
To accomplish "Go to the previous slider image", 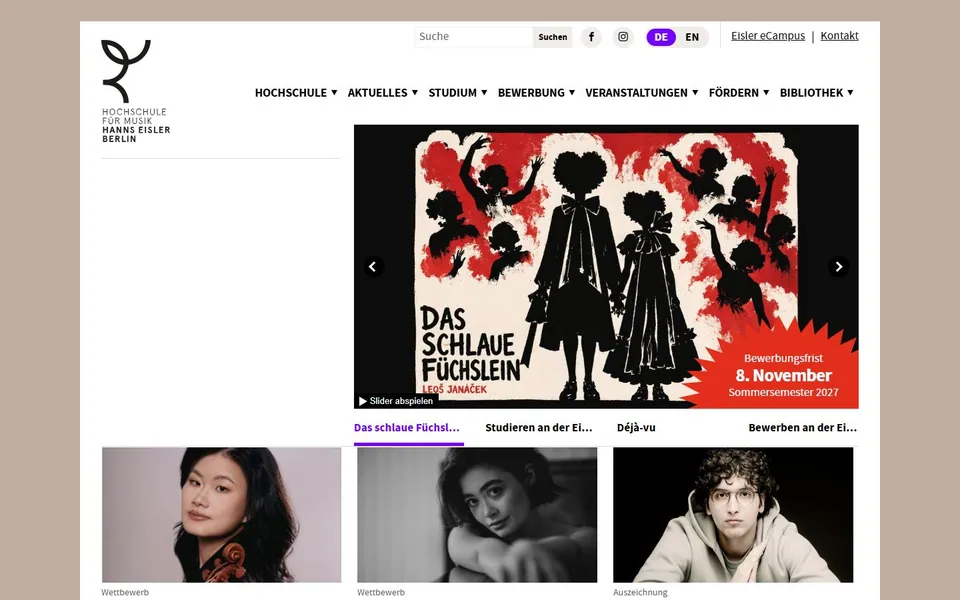I will coord(373,266).
